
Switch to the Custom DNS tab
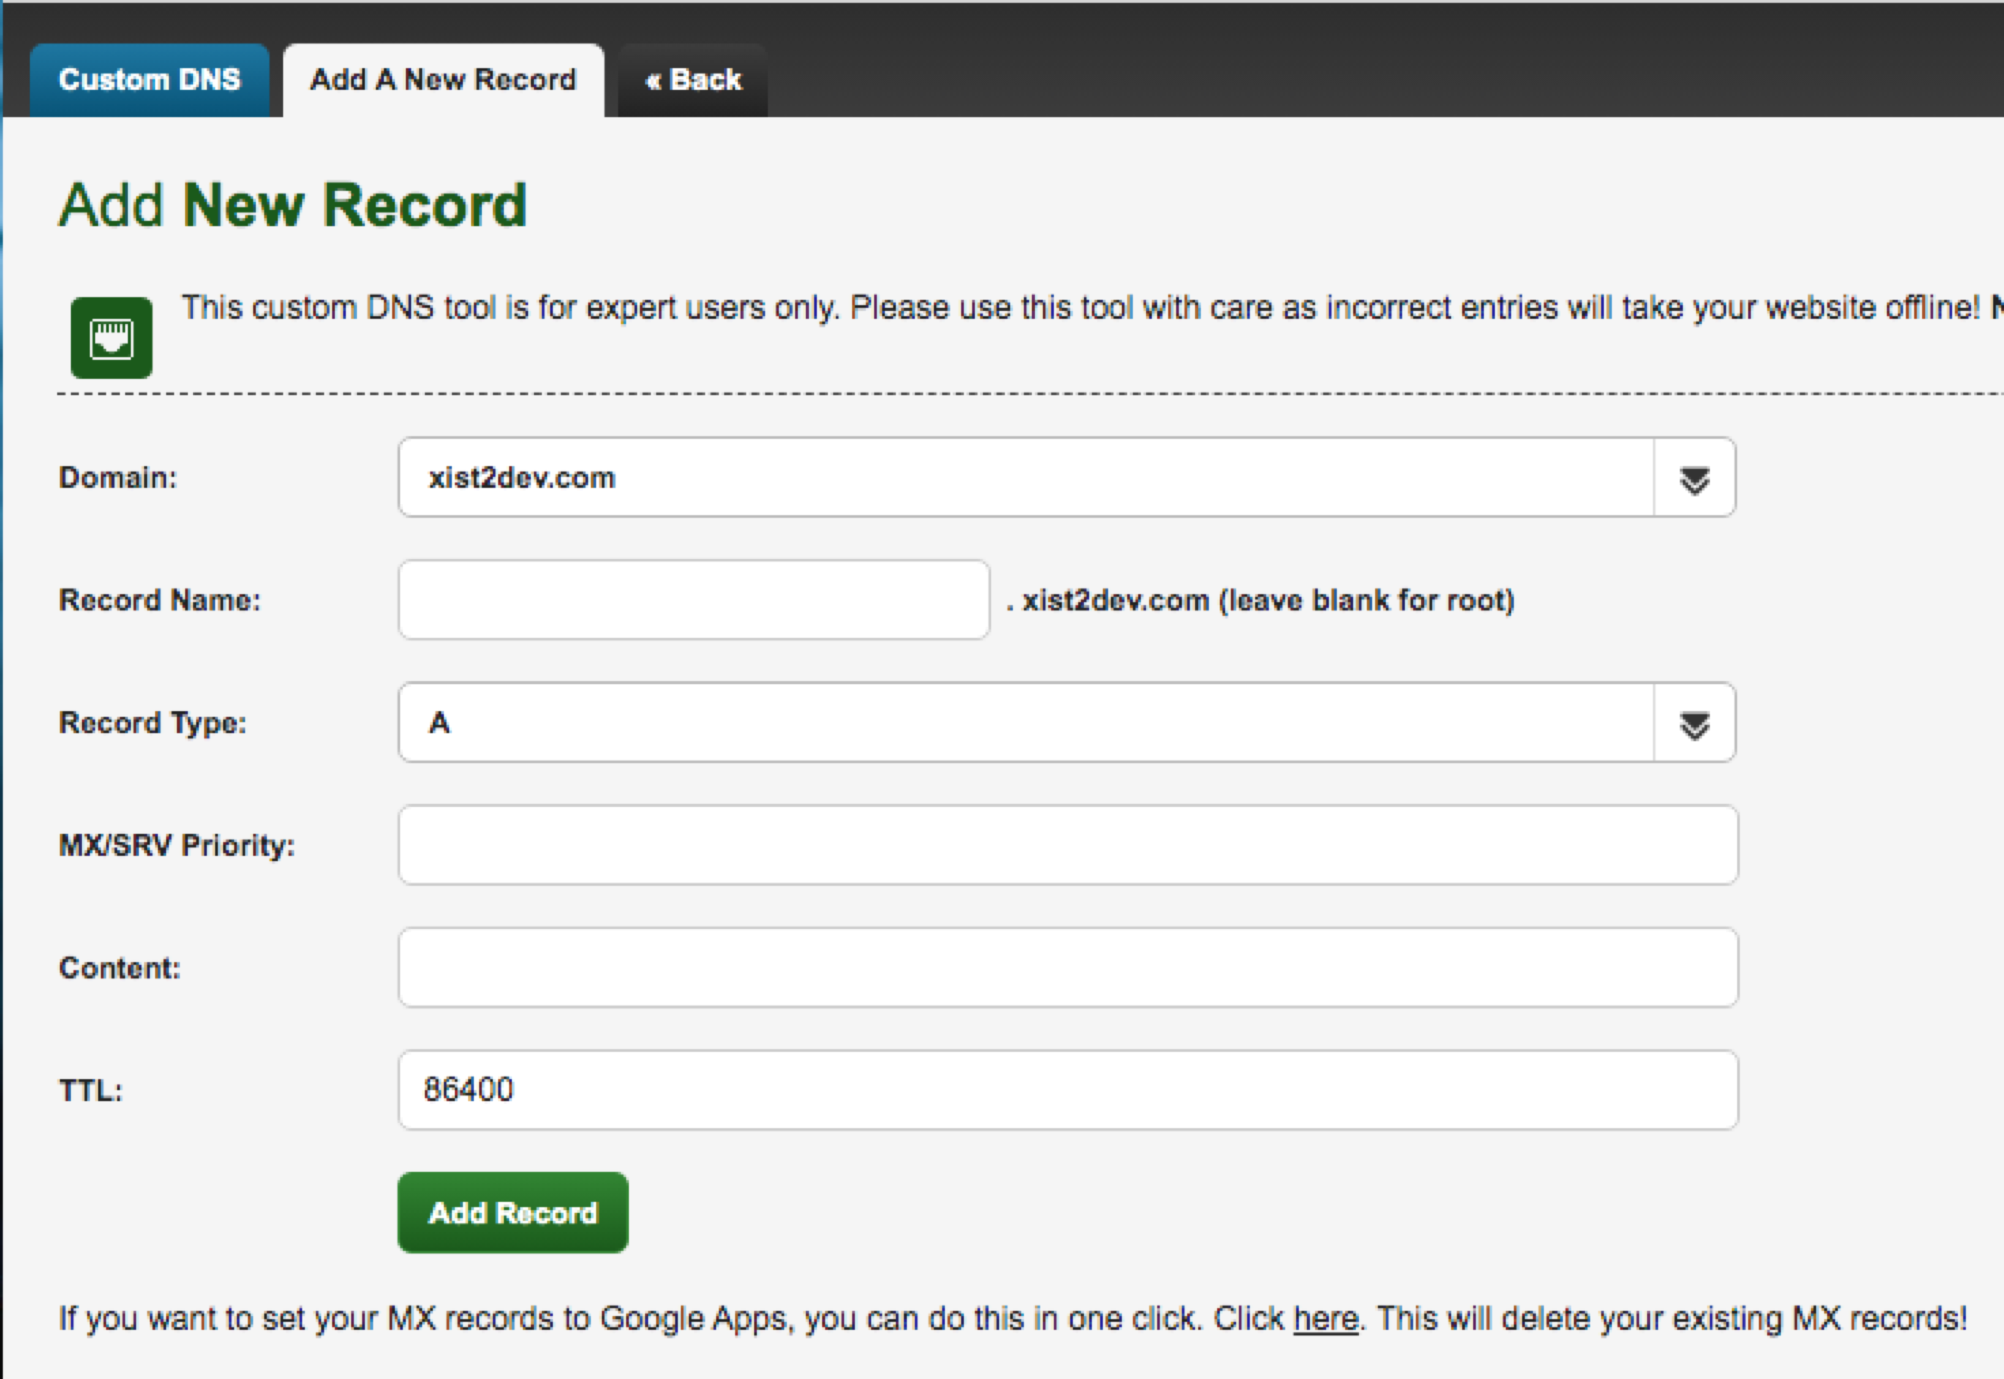click(x=149, y=80)
